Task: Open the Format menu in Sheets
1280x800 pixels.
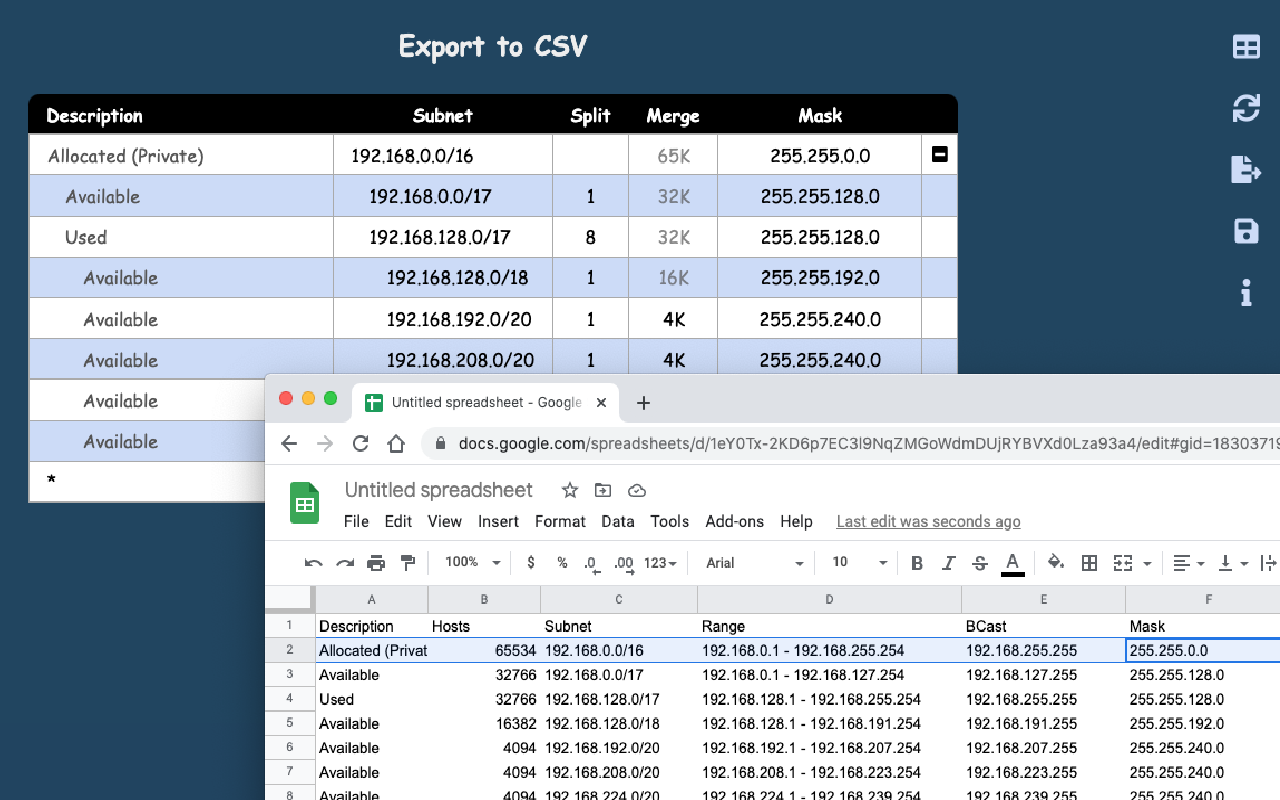Action: (560, 521)
